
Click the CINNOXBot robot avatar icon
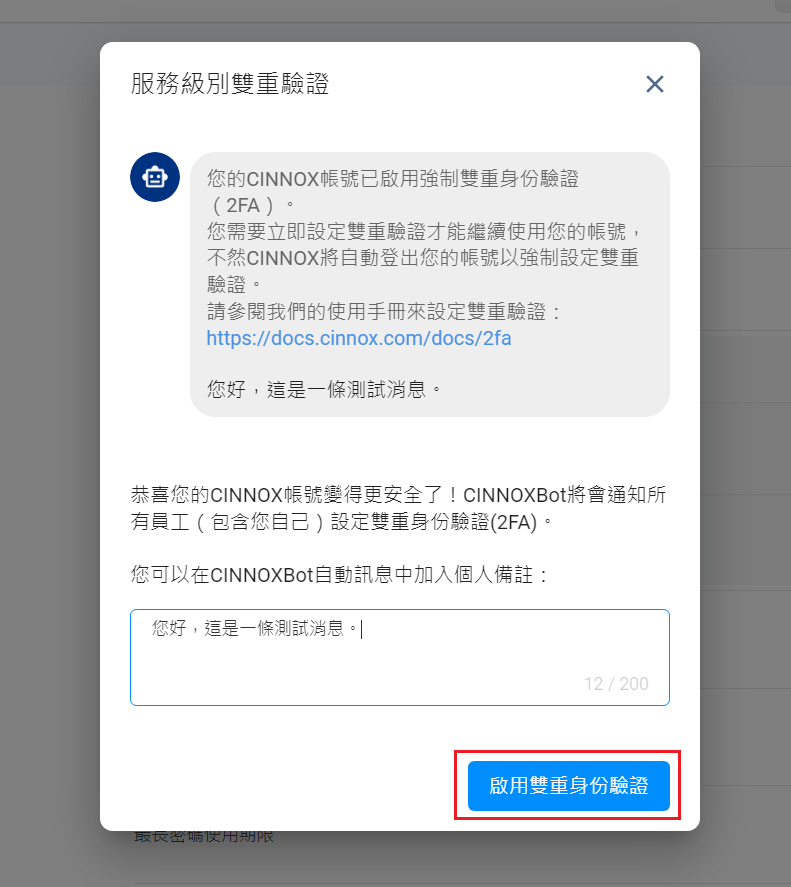[x=155, y=177]
